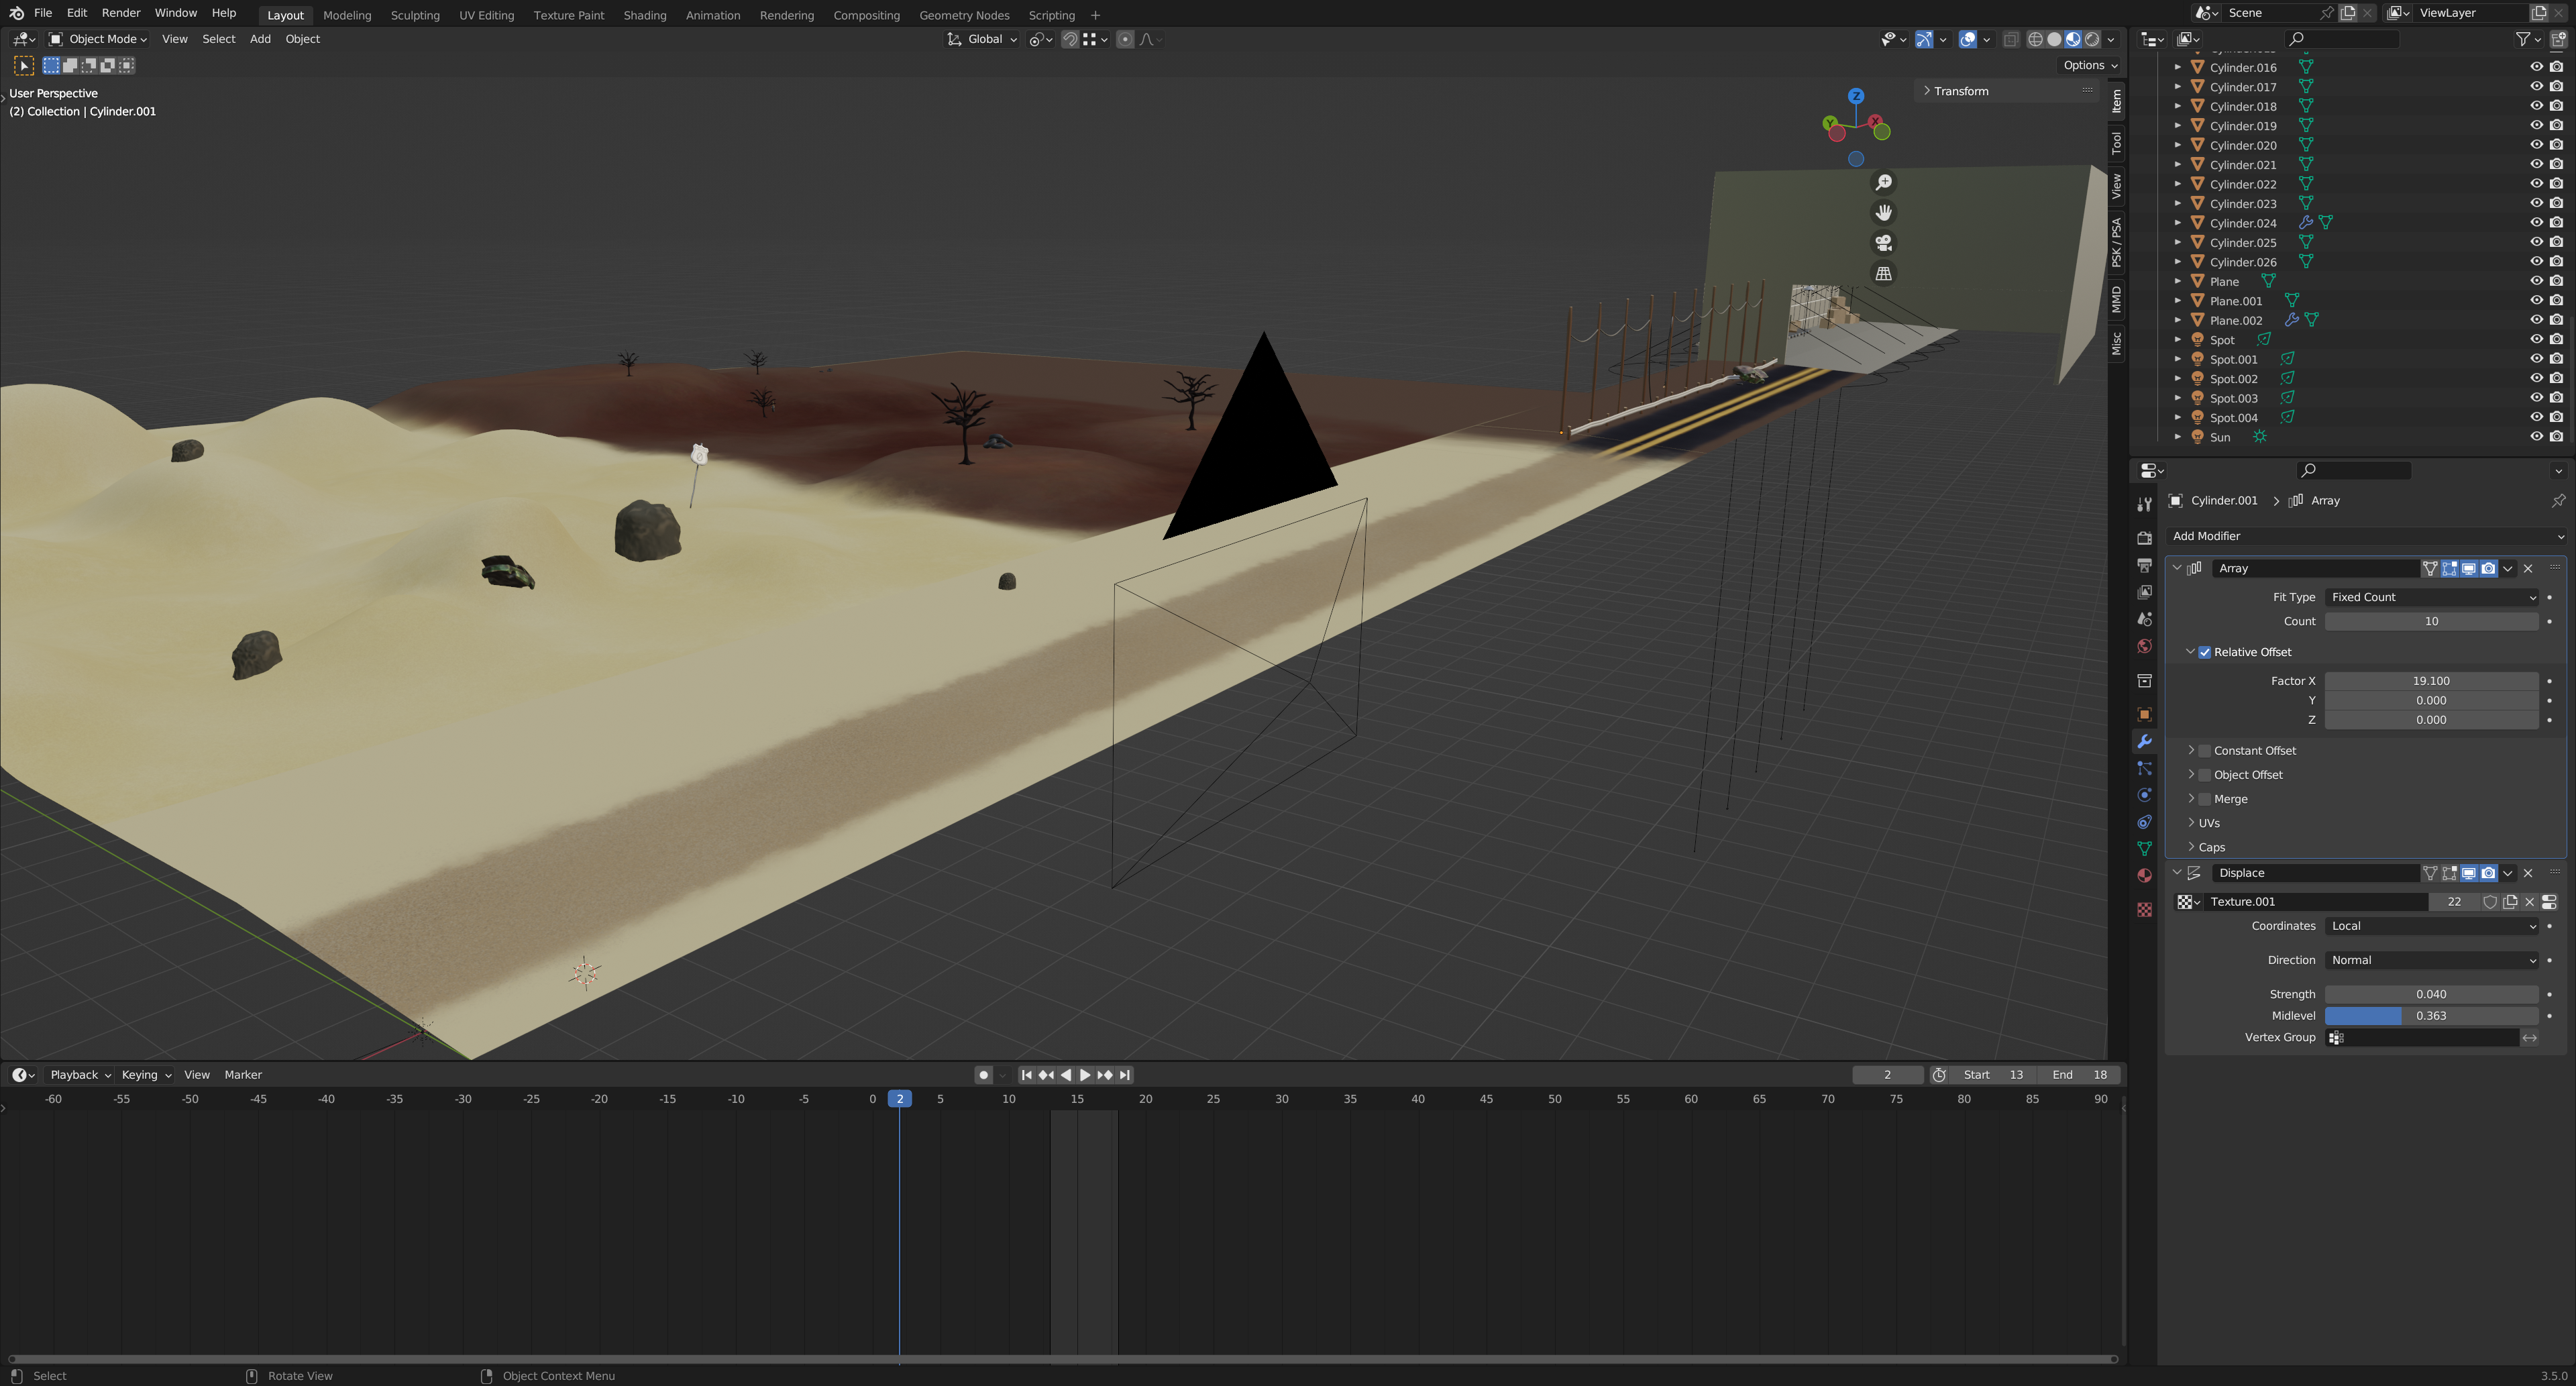This screenshot has width=2576, height=1386.
Task: Play animation forward in timeline
Action: coord(1085,1075)
